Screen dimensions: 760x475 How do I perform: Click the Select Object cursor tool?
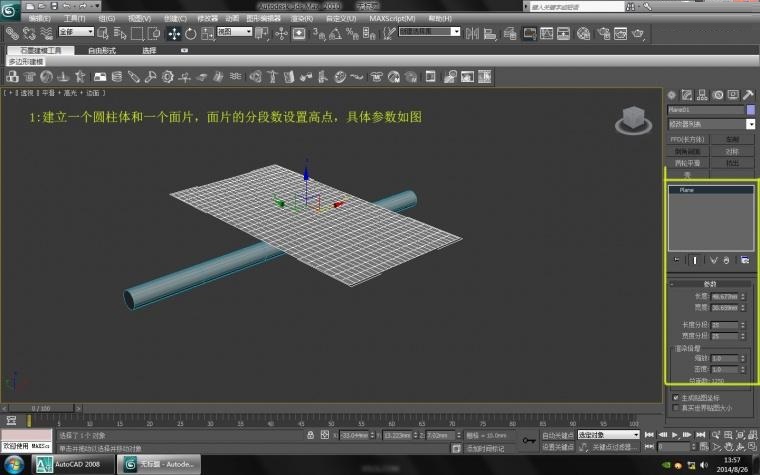point(102,33)
